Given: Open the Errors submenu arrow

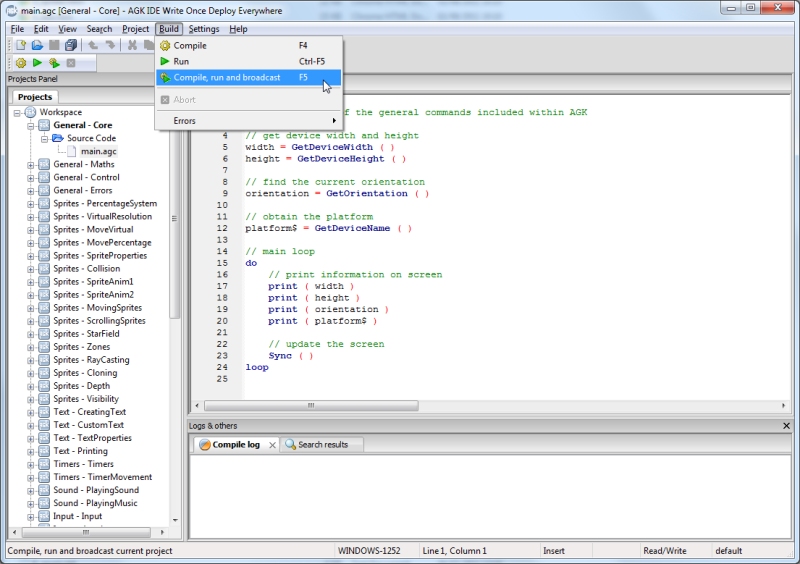Looking at the screenshot, I should click(334, 121).
